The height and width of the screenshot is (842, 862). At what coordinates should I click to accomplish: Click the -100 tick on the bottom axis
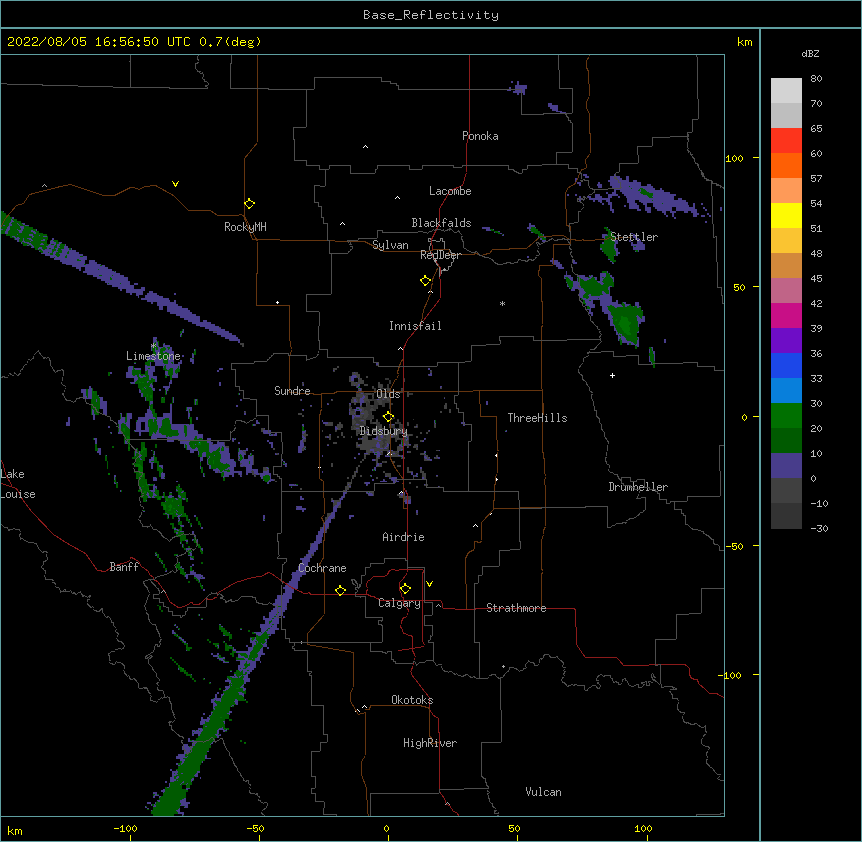pos(125,828)
